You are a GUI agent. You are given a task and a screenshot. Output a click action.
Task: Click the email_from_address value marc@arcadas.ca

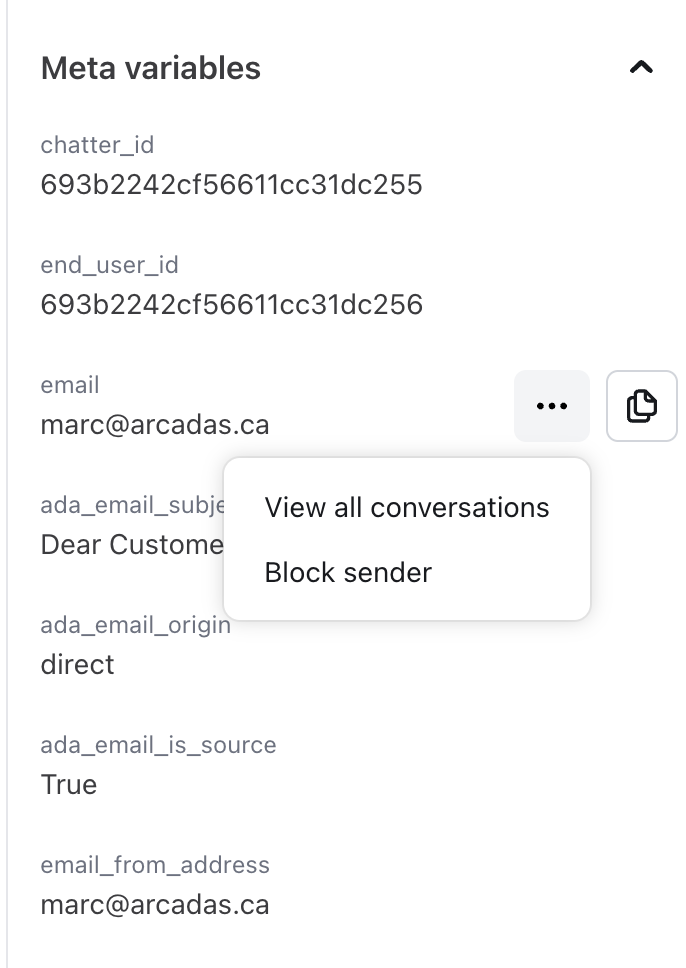click(x=155, y=905)
